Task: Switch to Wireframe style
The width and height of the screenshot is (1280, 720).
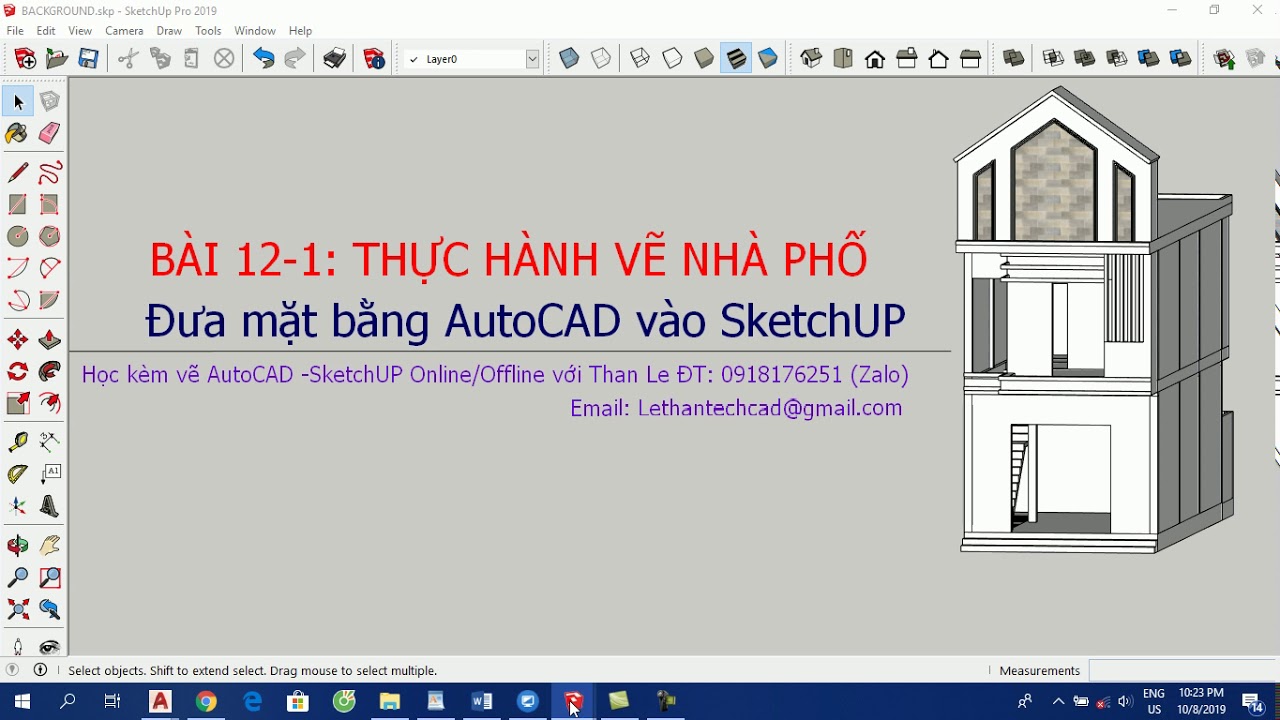Action: (640, 59)
